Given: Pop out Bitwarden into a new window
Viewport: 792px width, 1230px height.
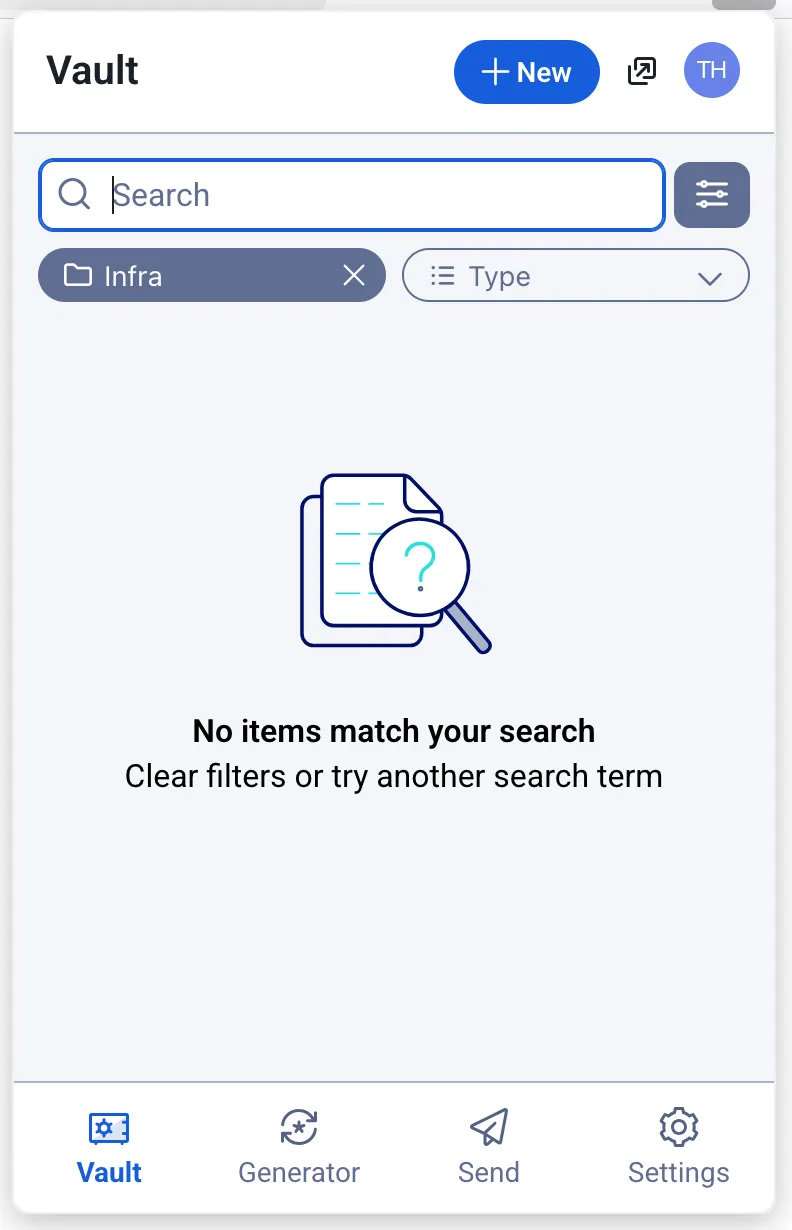Looking at the screenshot, I should (x=641, y=70).
